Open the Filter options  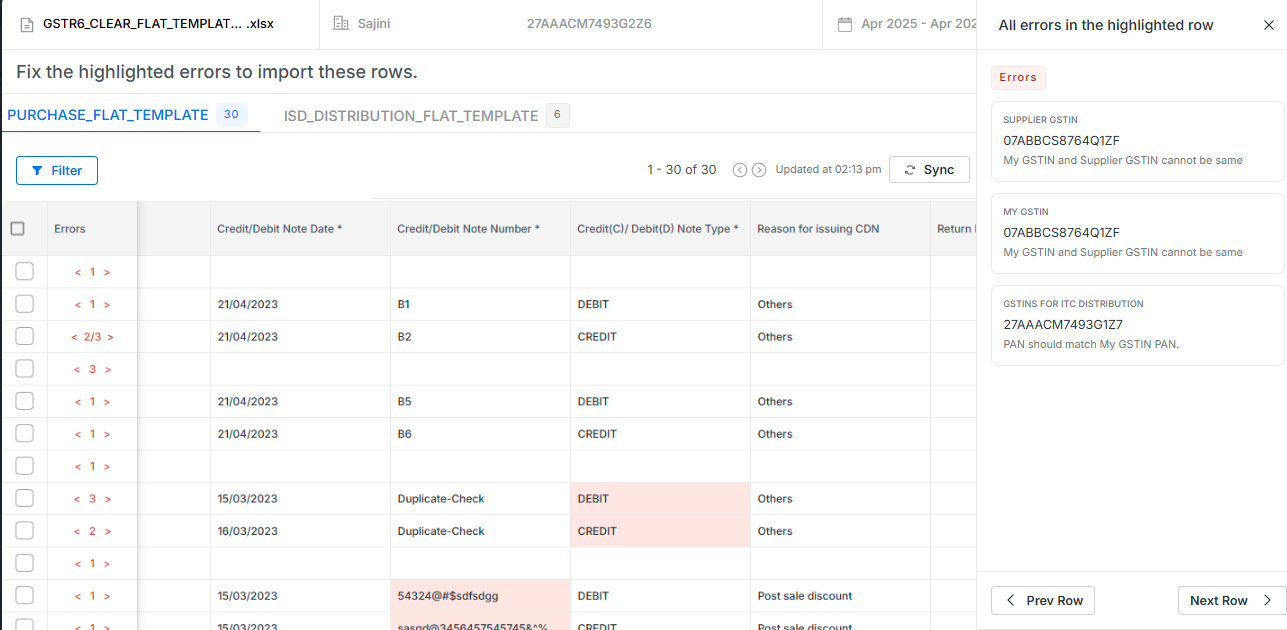(57, 170)
